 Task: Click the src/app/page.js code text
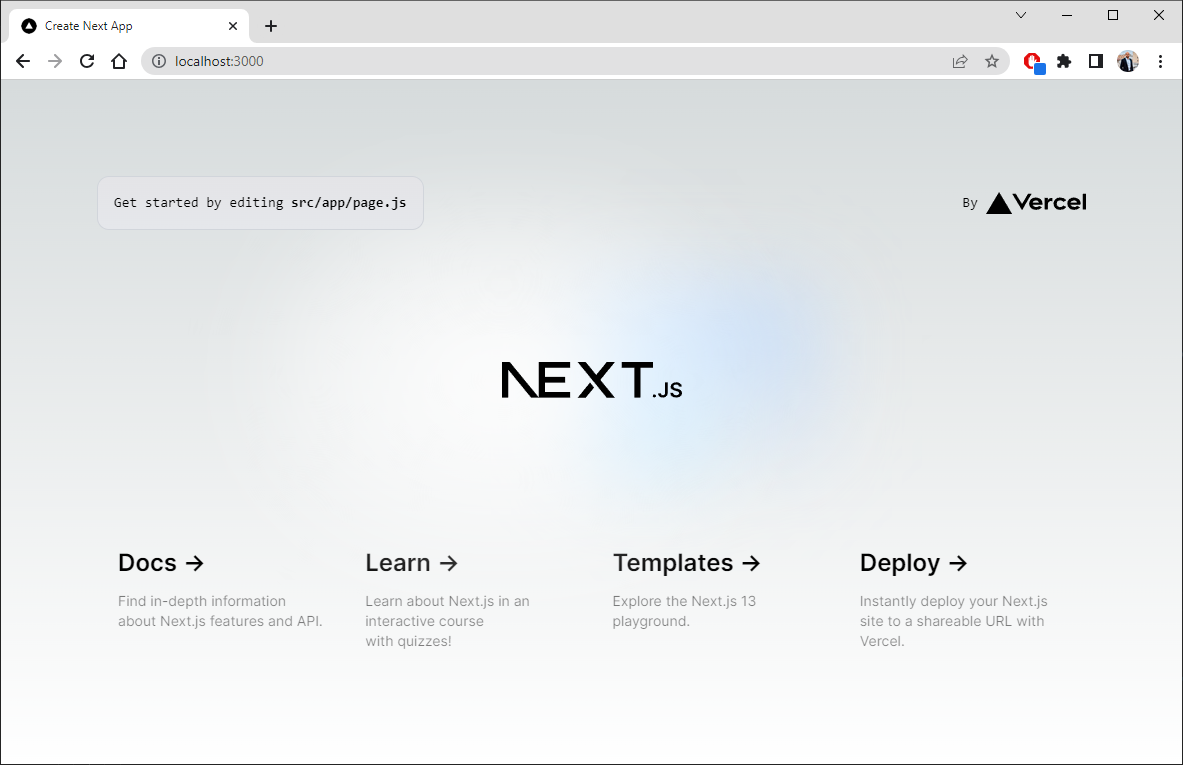(349, 202)
